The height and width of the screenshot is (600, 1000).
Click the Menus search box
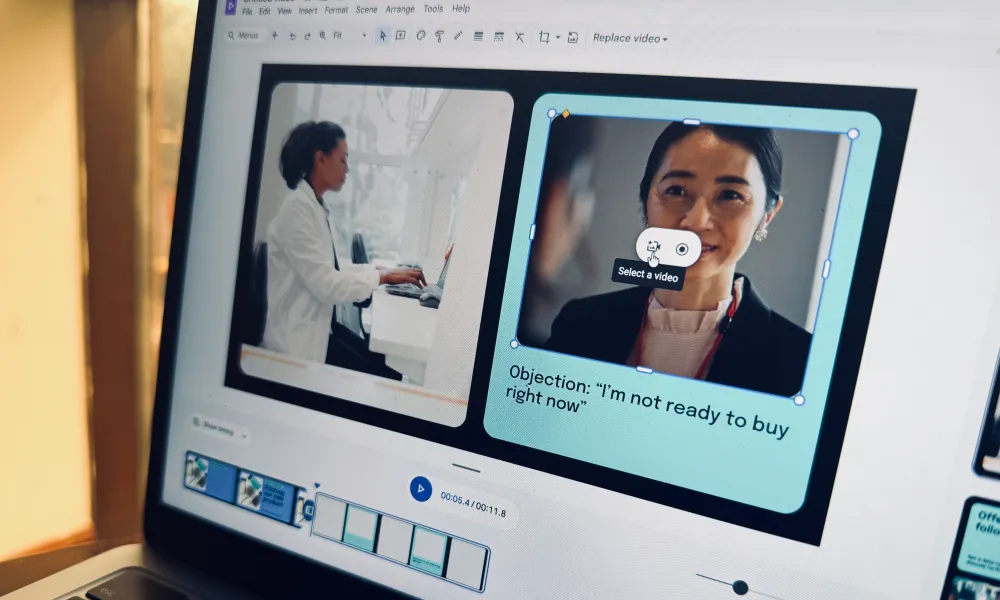244,36
